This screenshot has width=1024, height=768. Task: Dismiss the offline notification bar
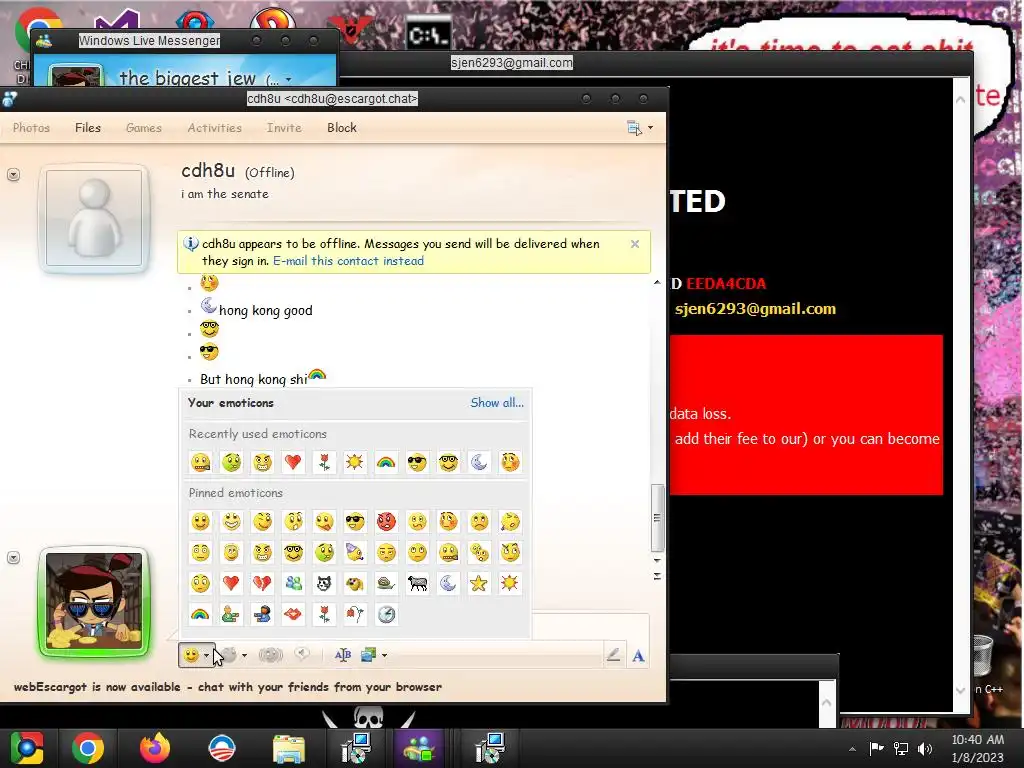(635, 244)
